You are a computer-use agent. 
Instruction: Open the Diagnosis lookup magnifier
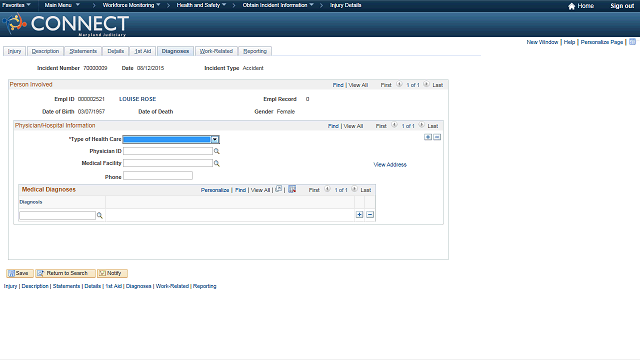coord(100,216)
